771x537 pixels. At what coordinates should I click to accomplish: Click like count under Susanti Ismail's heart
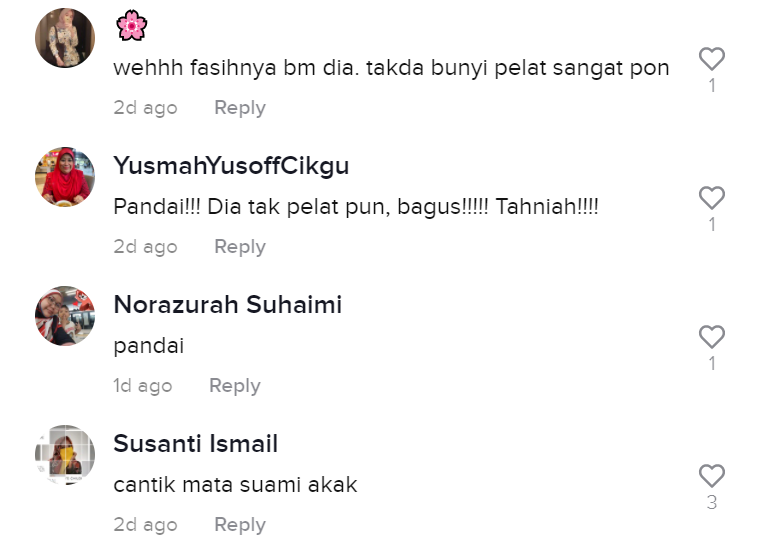click(x=711, y=503)
